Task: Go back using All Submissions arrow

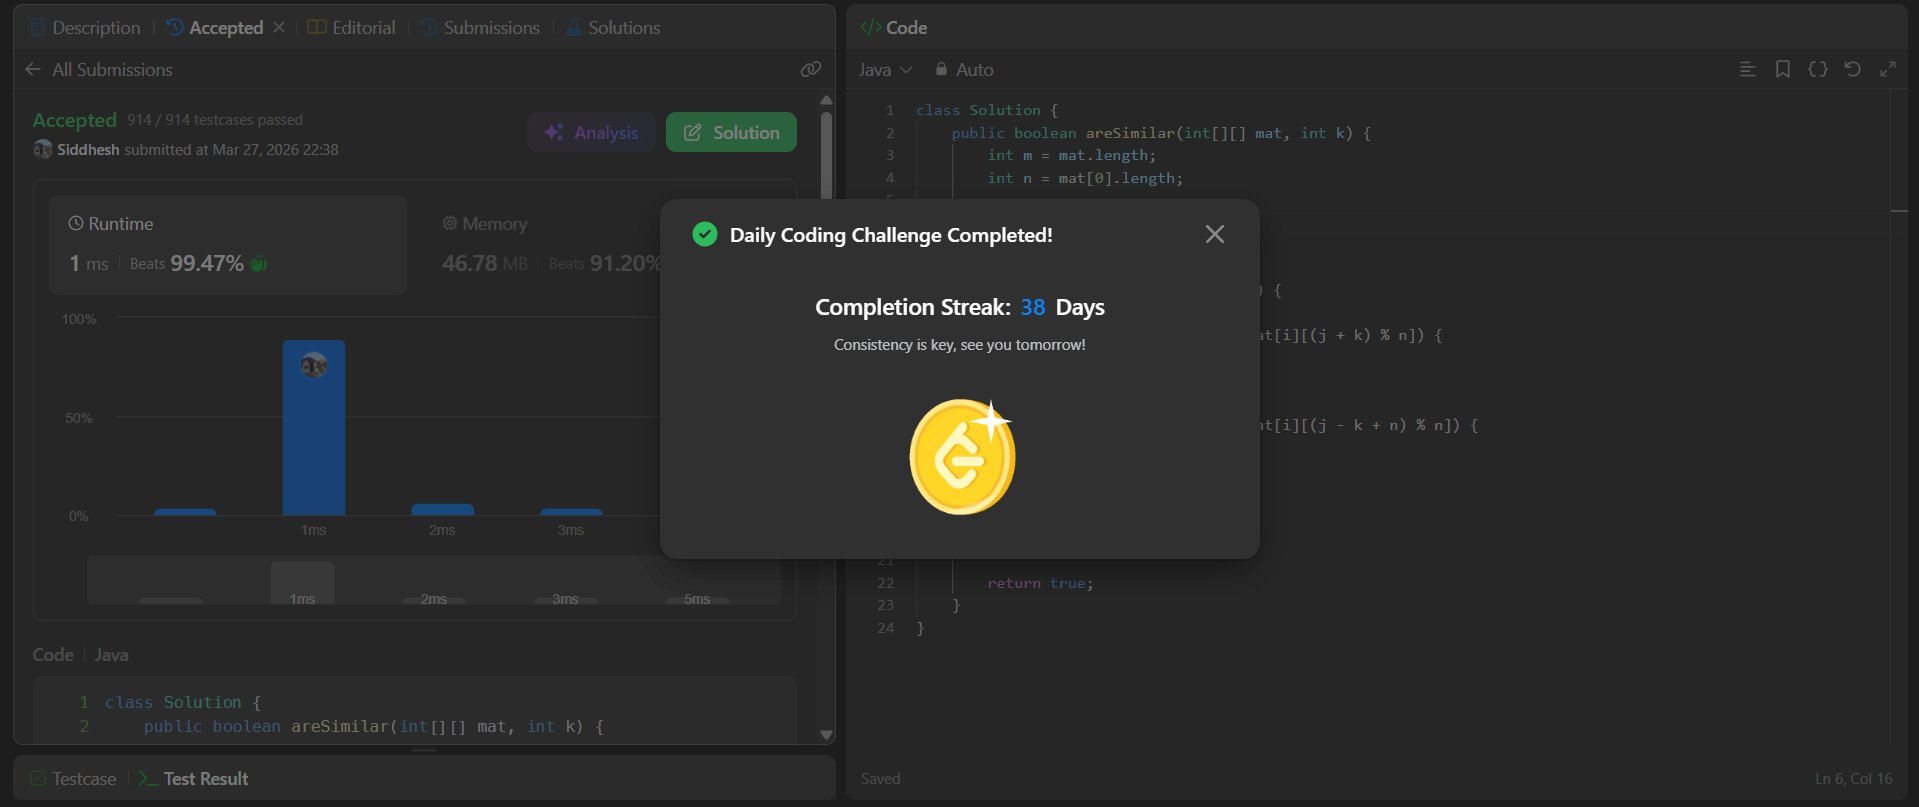Action: (x=34, y=69)
